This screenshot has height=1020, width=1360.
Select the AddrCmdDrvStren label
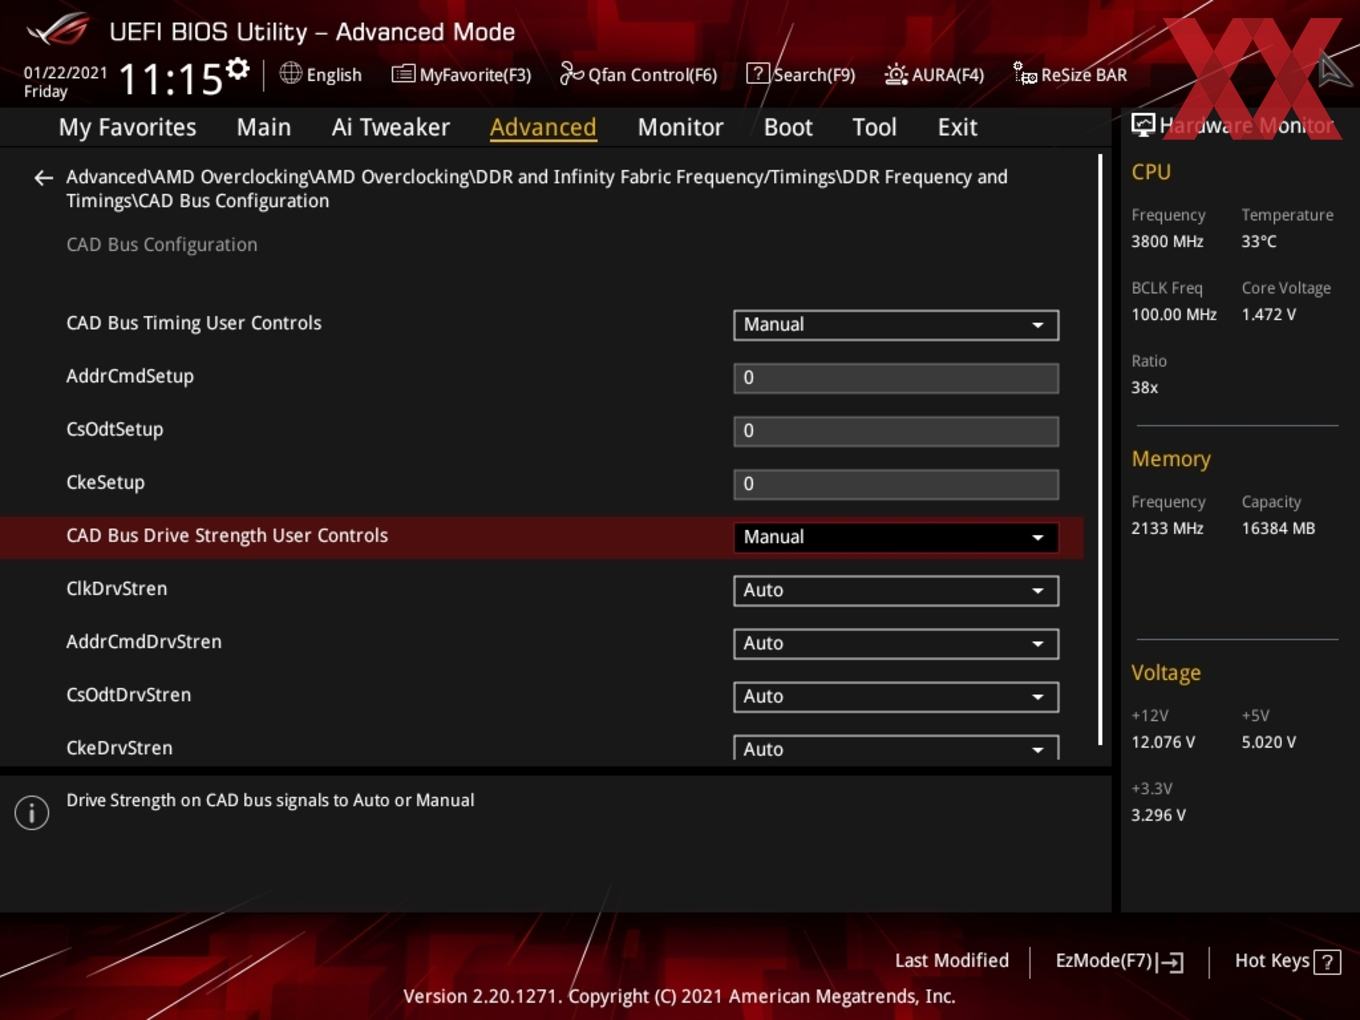coord(144,641)
